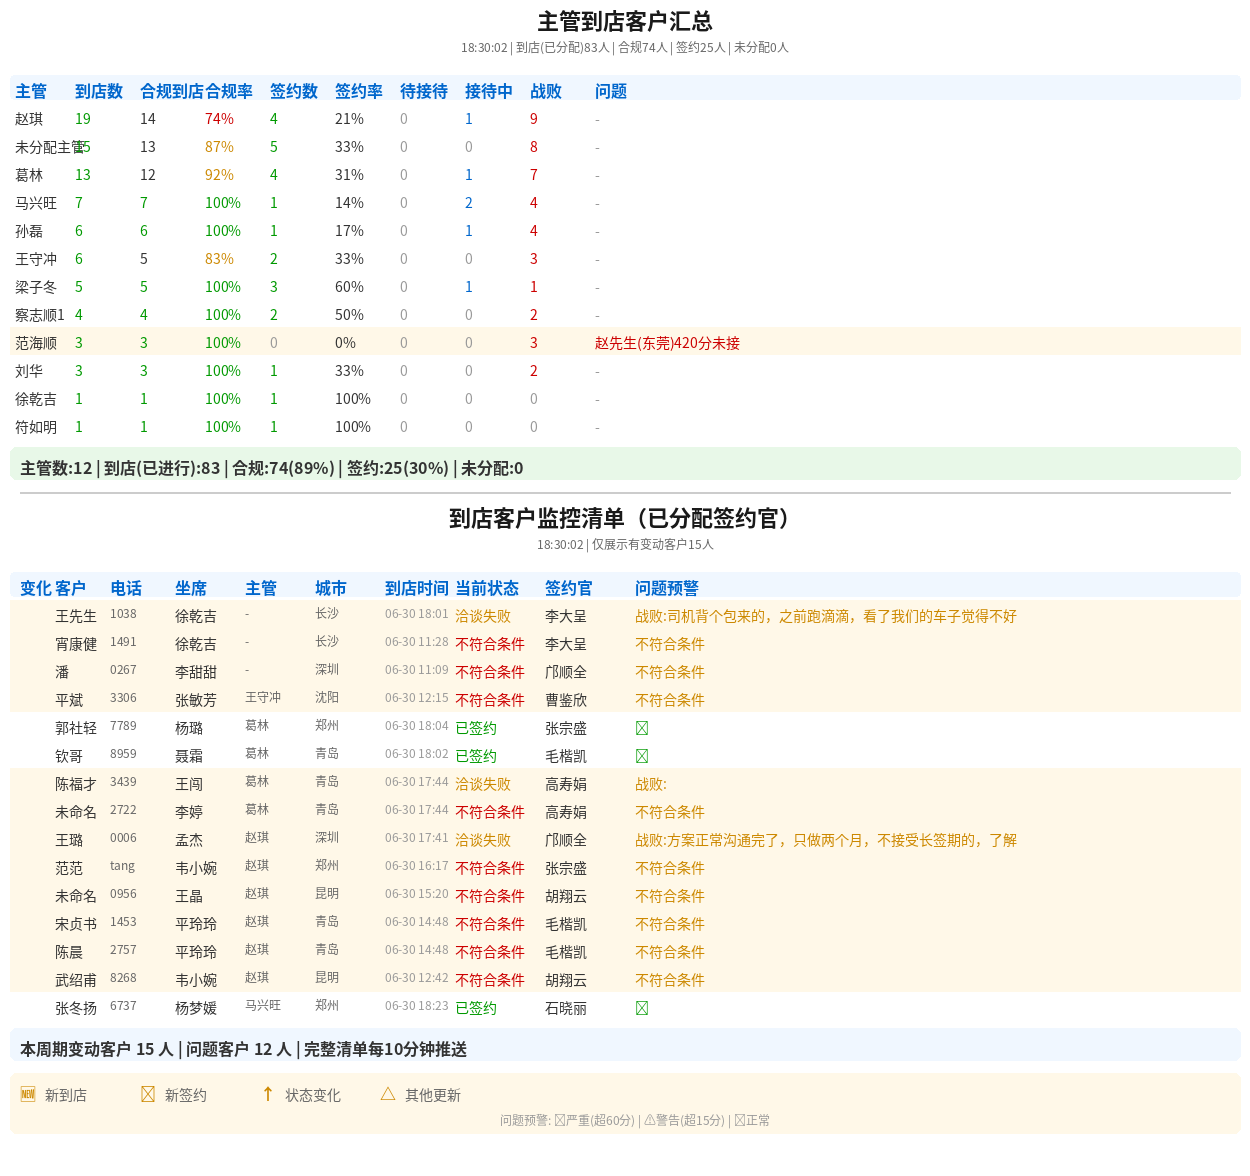Select the 城市 column header
The width and height of the screenshot is (1250, 1176).
[x=331, y=588]
